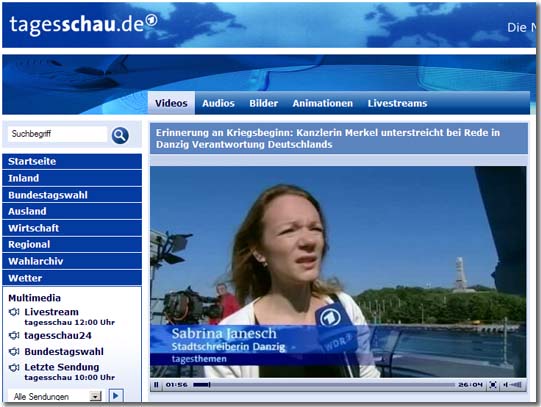Click the volume speaker icon in player
541x407 pixels.
pyautogui.click(x=505, y=384)
